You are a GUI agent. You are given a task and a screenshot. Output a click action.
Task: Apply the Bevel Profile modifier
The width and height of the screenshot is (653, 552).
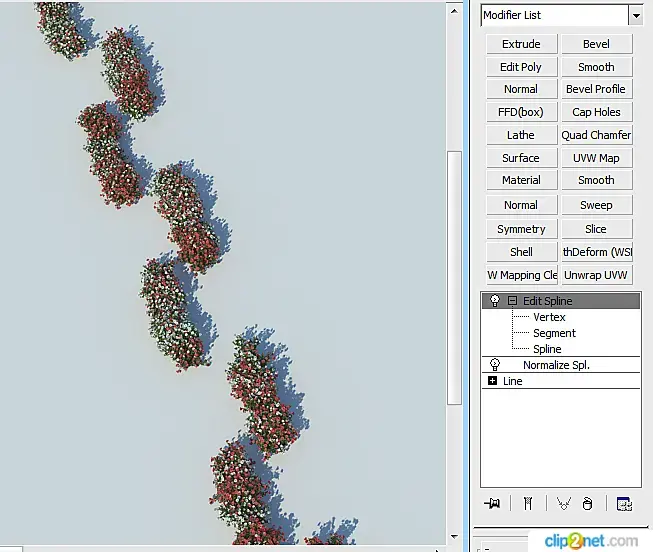pyautogui.click(x=596, y=89)
